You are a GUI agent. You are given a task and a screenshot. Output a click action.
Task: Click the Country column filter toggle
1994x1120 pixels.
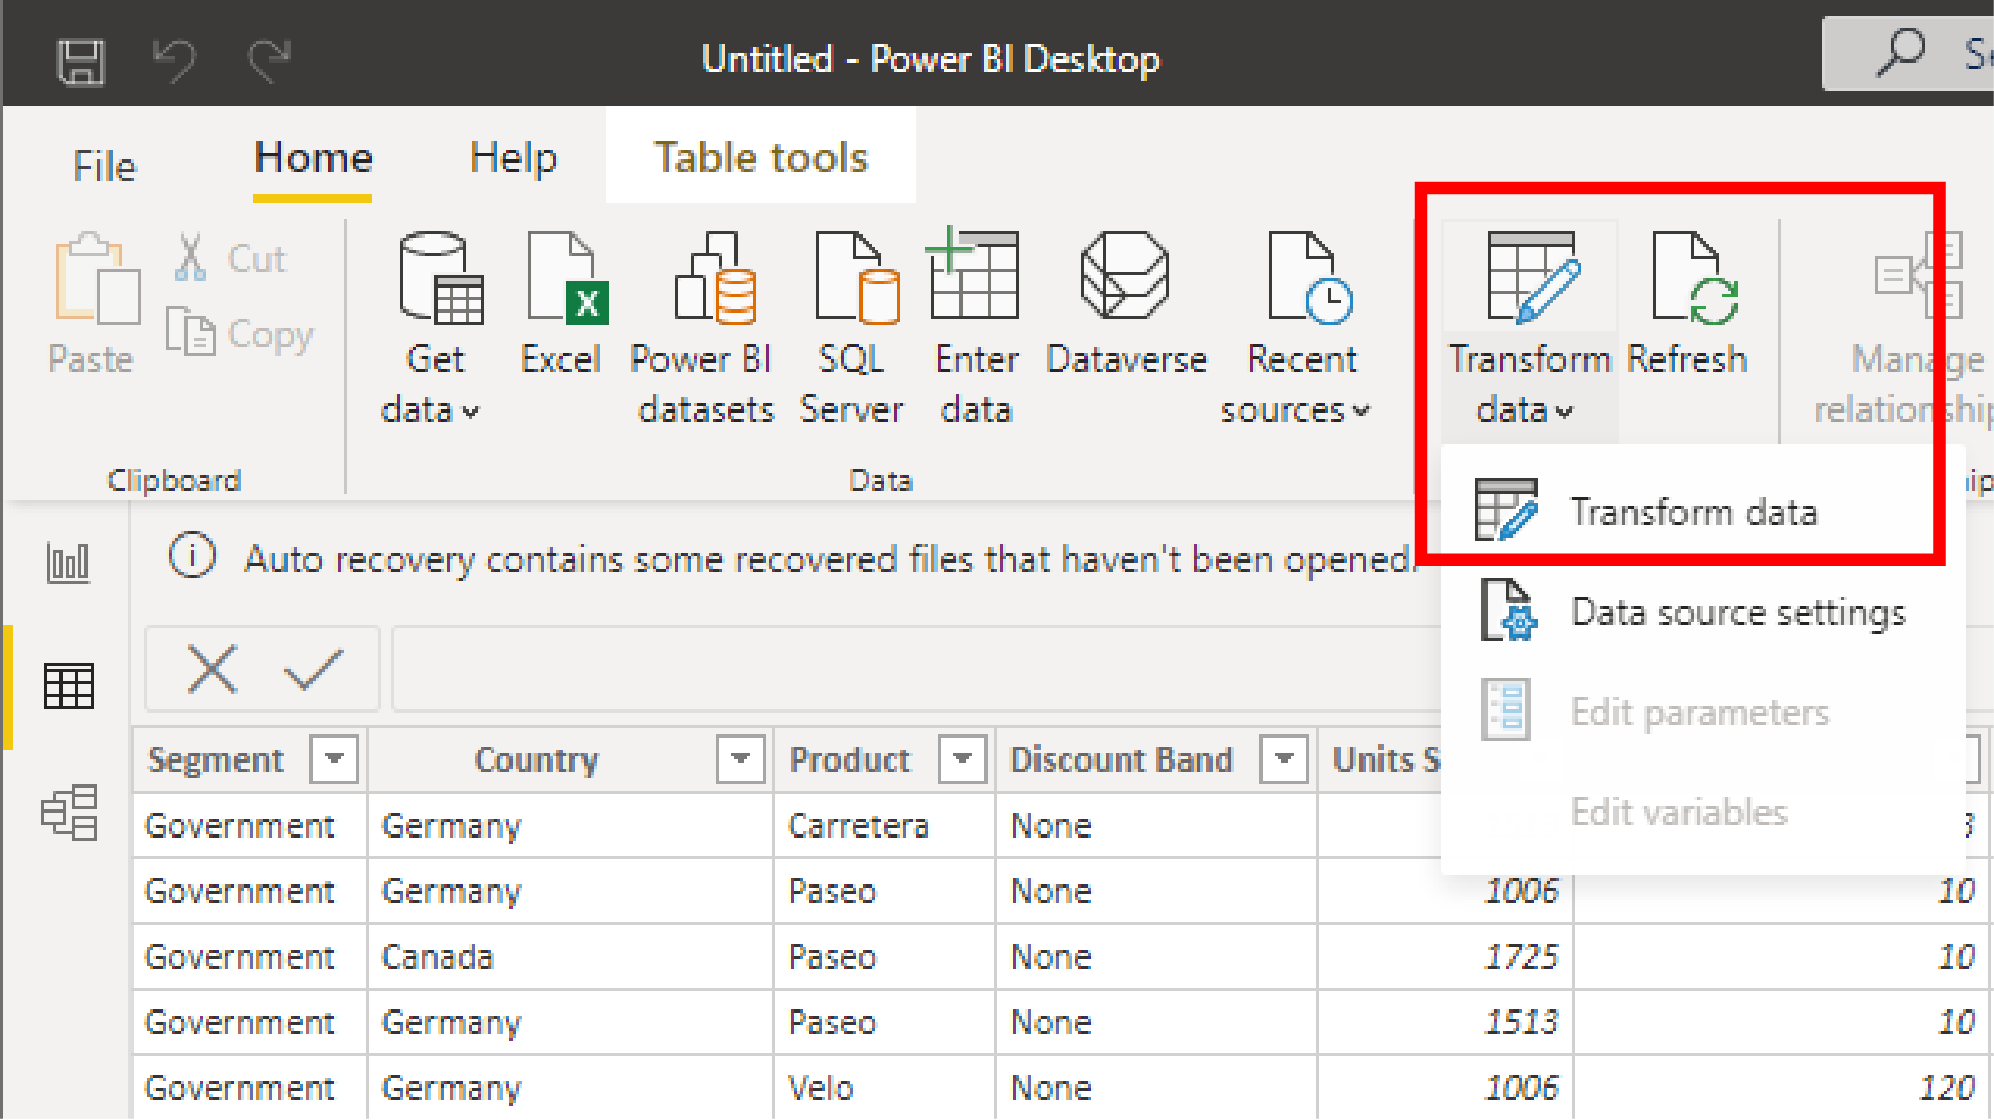[x=742, y=760]
